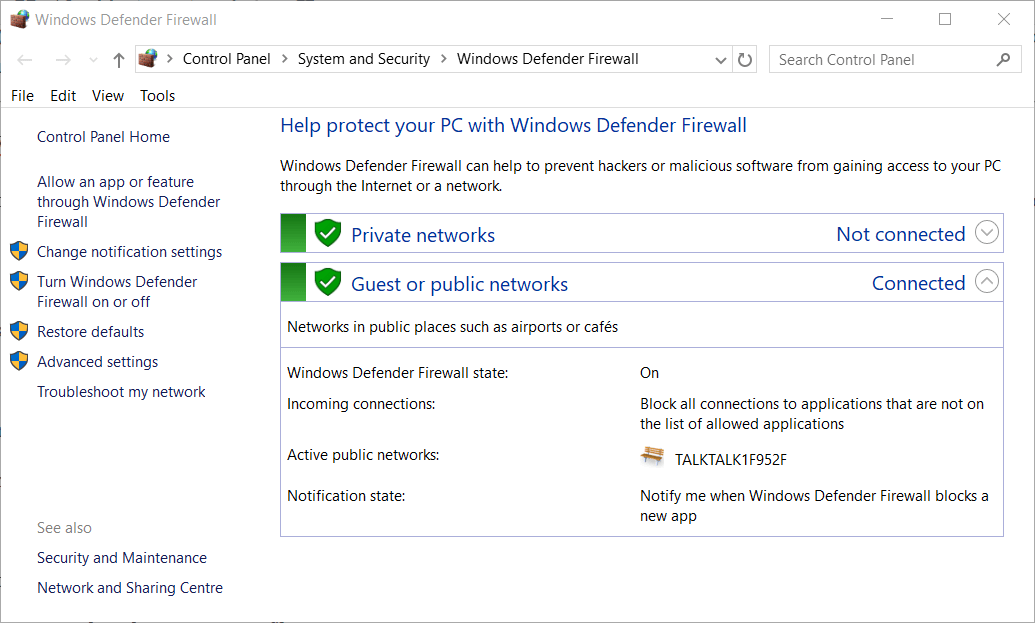The width and height of the screenshot is (1035, 623).
Task: Click green shield icon for Private networks
Action: [327, 233]
